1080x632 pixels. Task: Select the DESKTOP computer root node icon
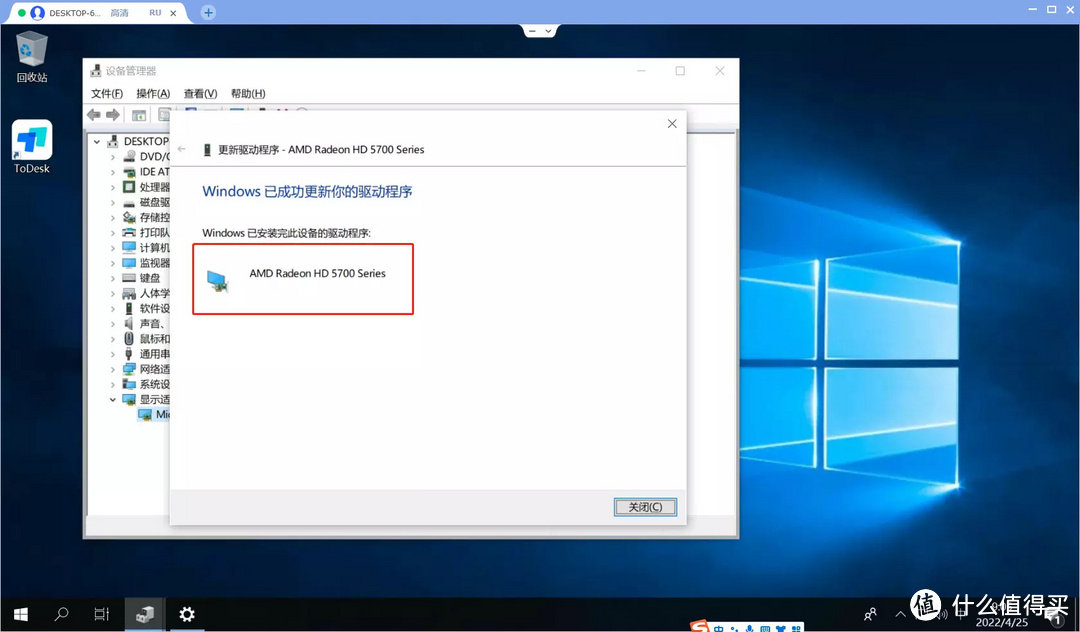113,141
